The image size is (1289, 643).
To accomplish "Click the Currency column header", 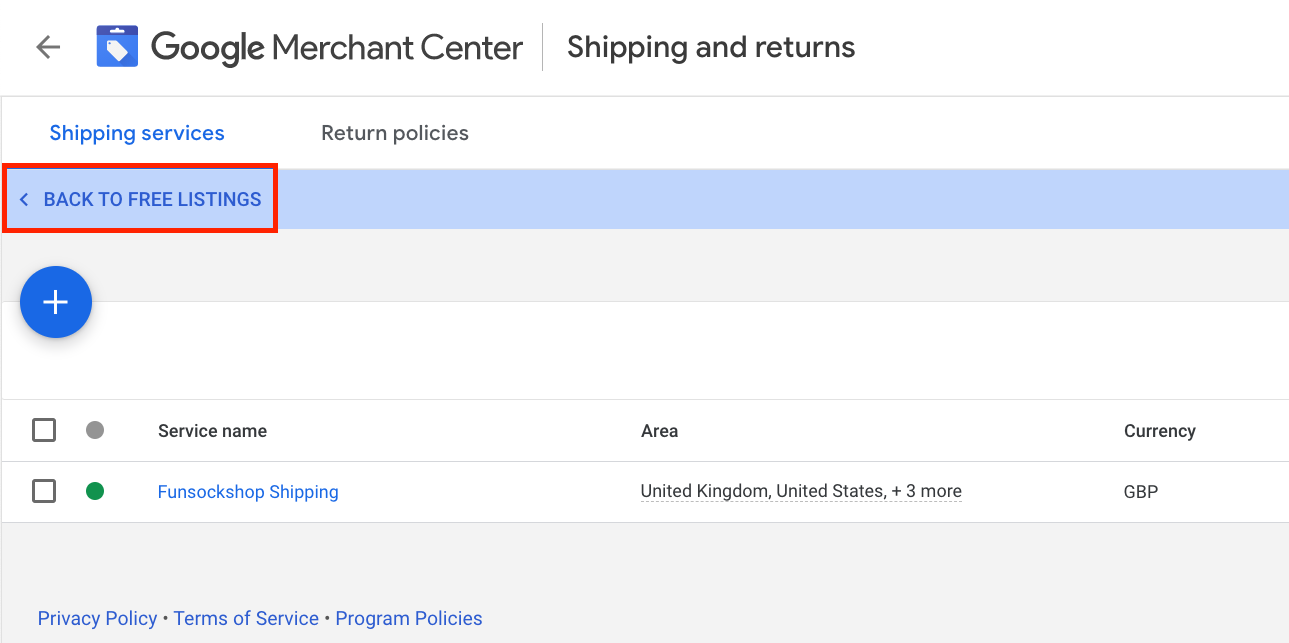I will coord(1159,431).
